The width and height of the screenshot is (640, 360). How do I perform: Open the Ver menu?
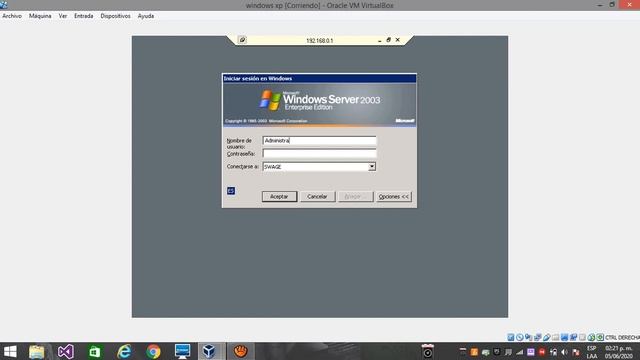point(62,16)
